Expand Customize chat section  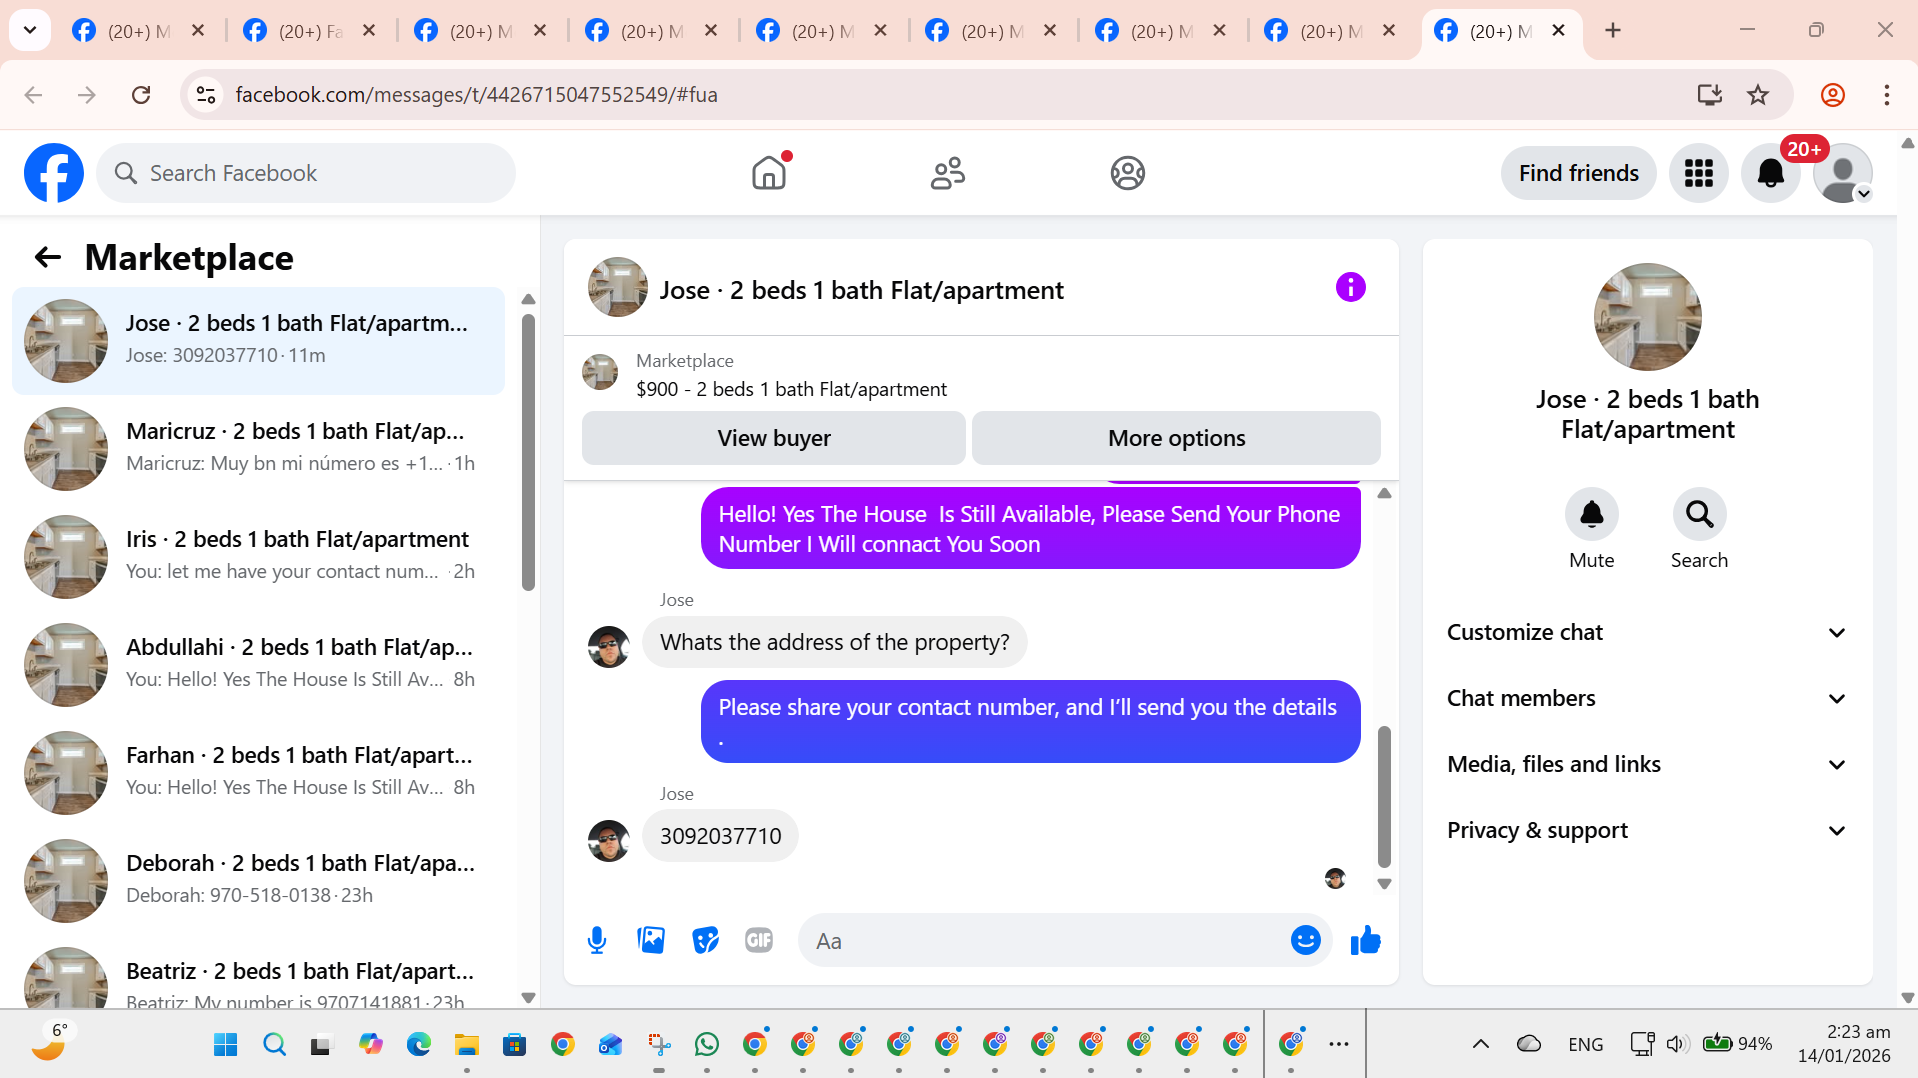[1646, 632]
